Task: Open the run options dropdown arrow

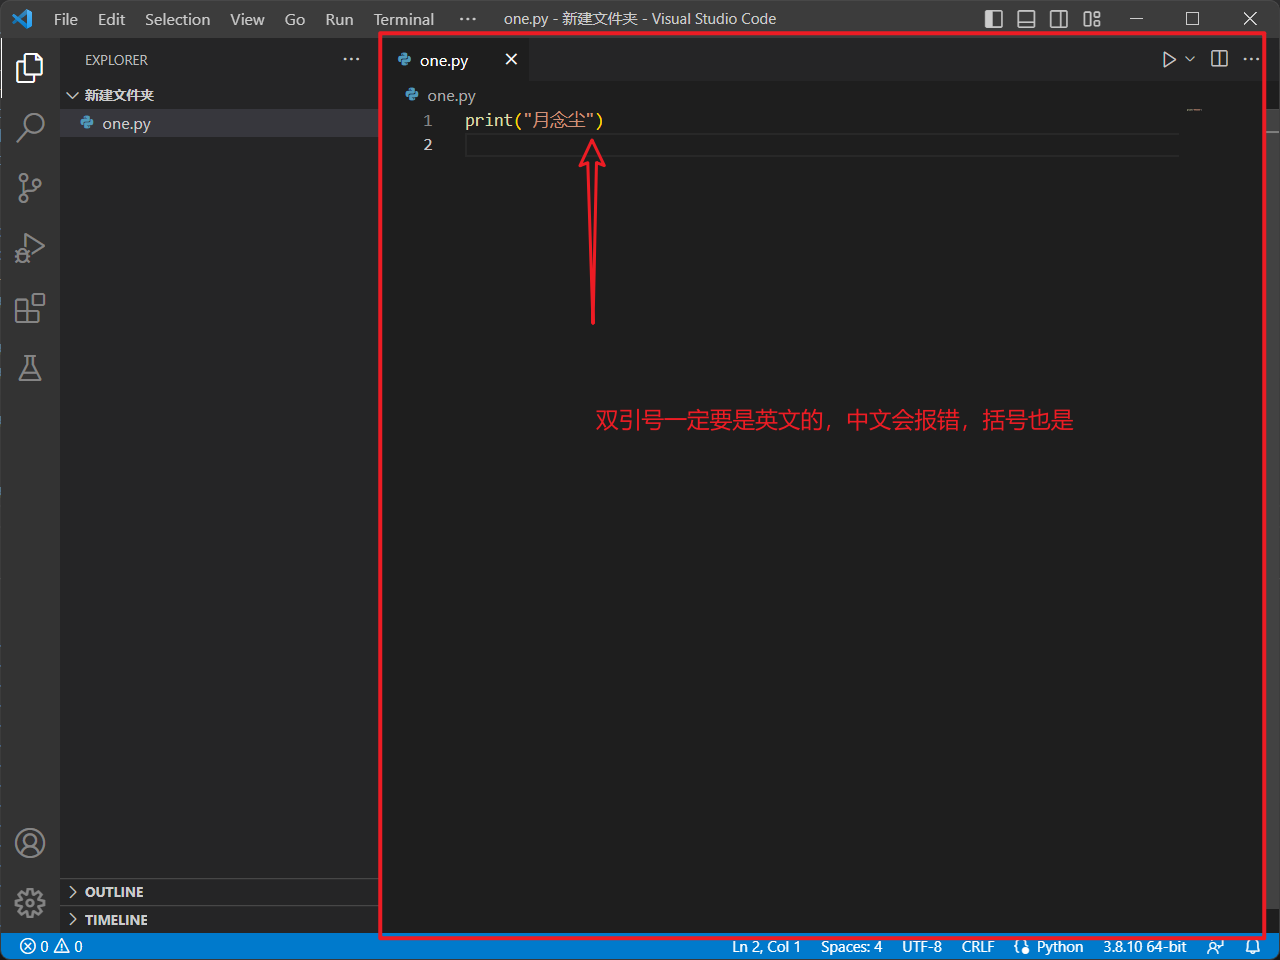Action: coord(1190,60)
